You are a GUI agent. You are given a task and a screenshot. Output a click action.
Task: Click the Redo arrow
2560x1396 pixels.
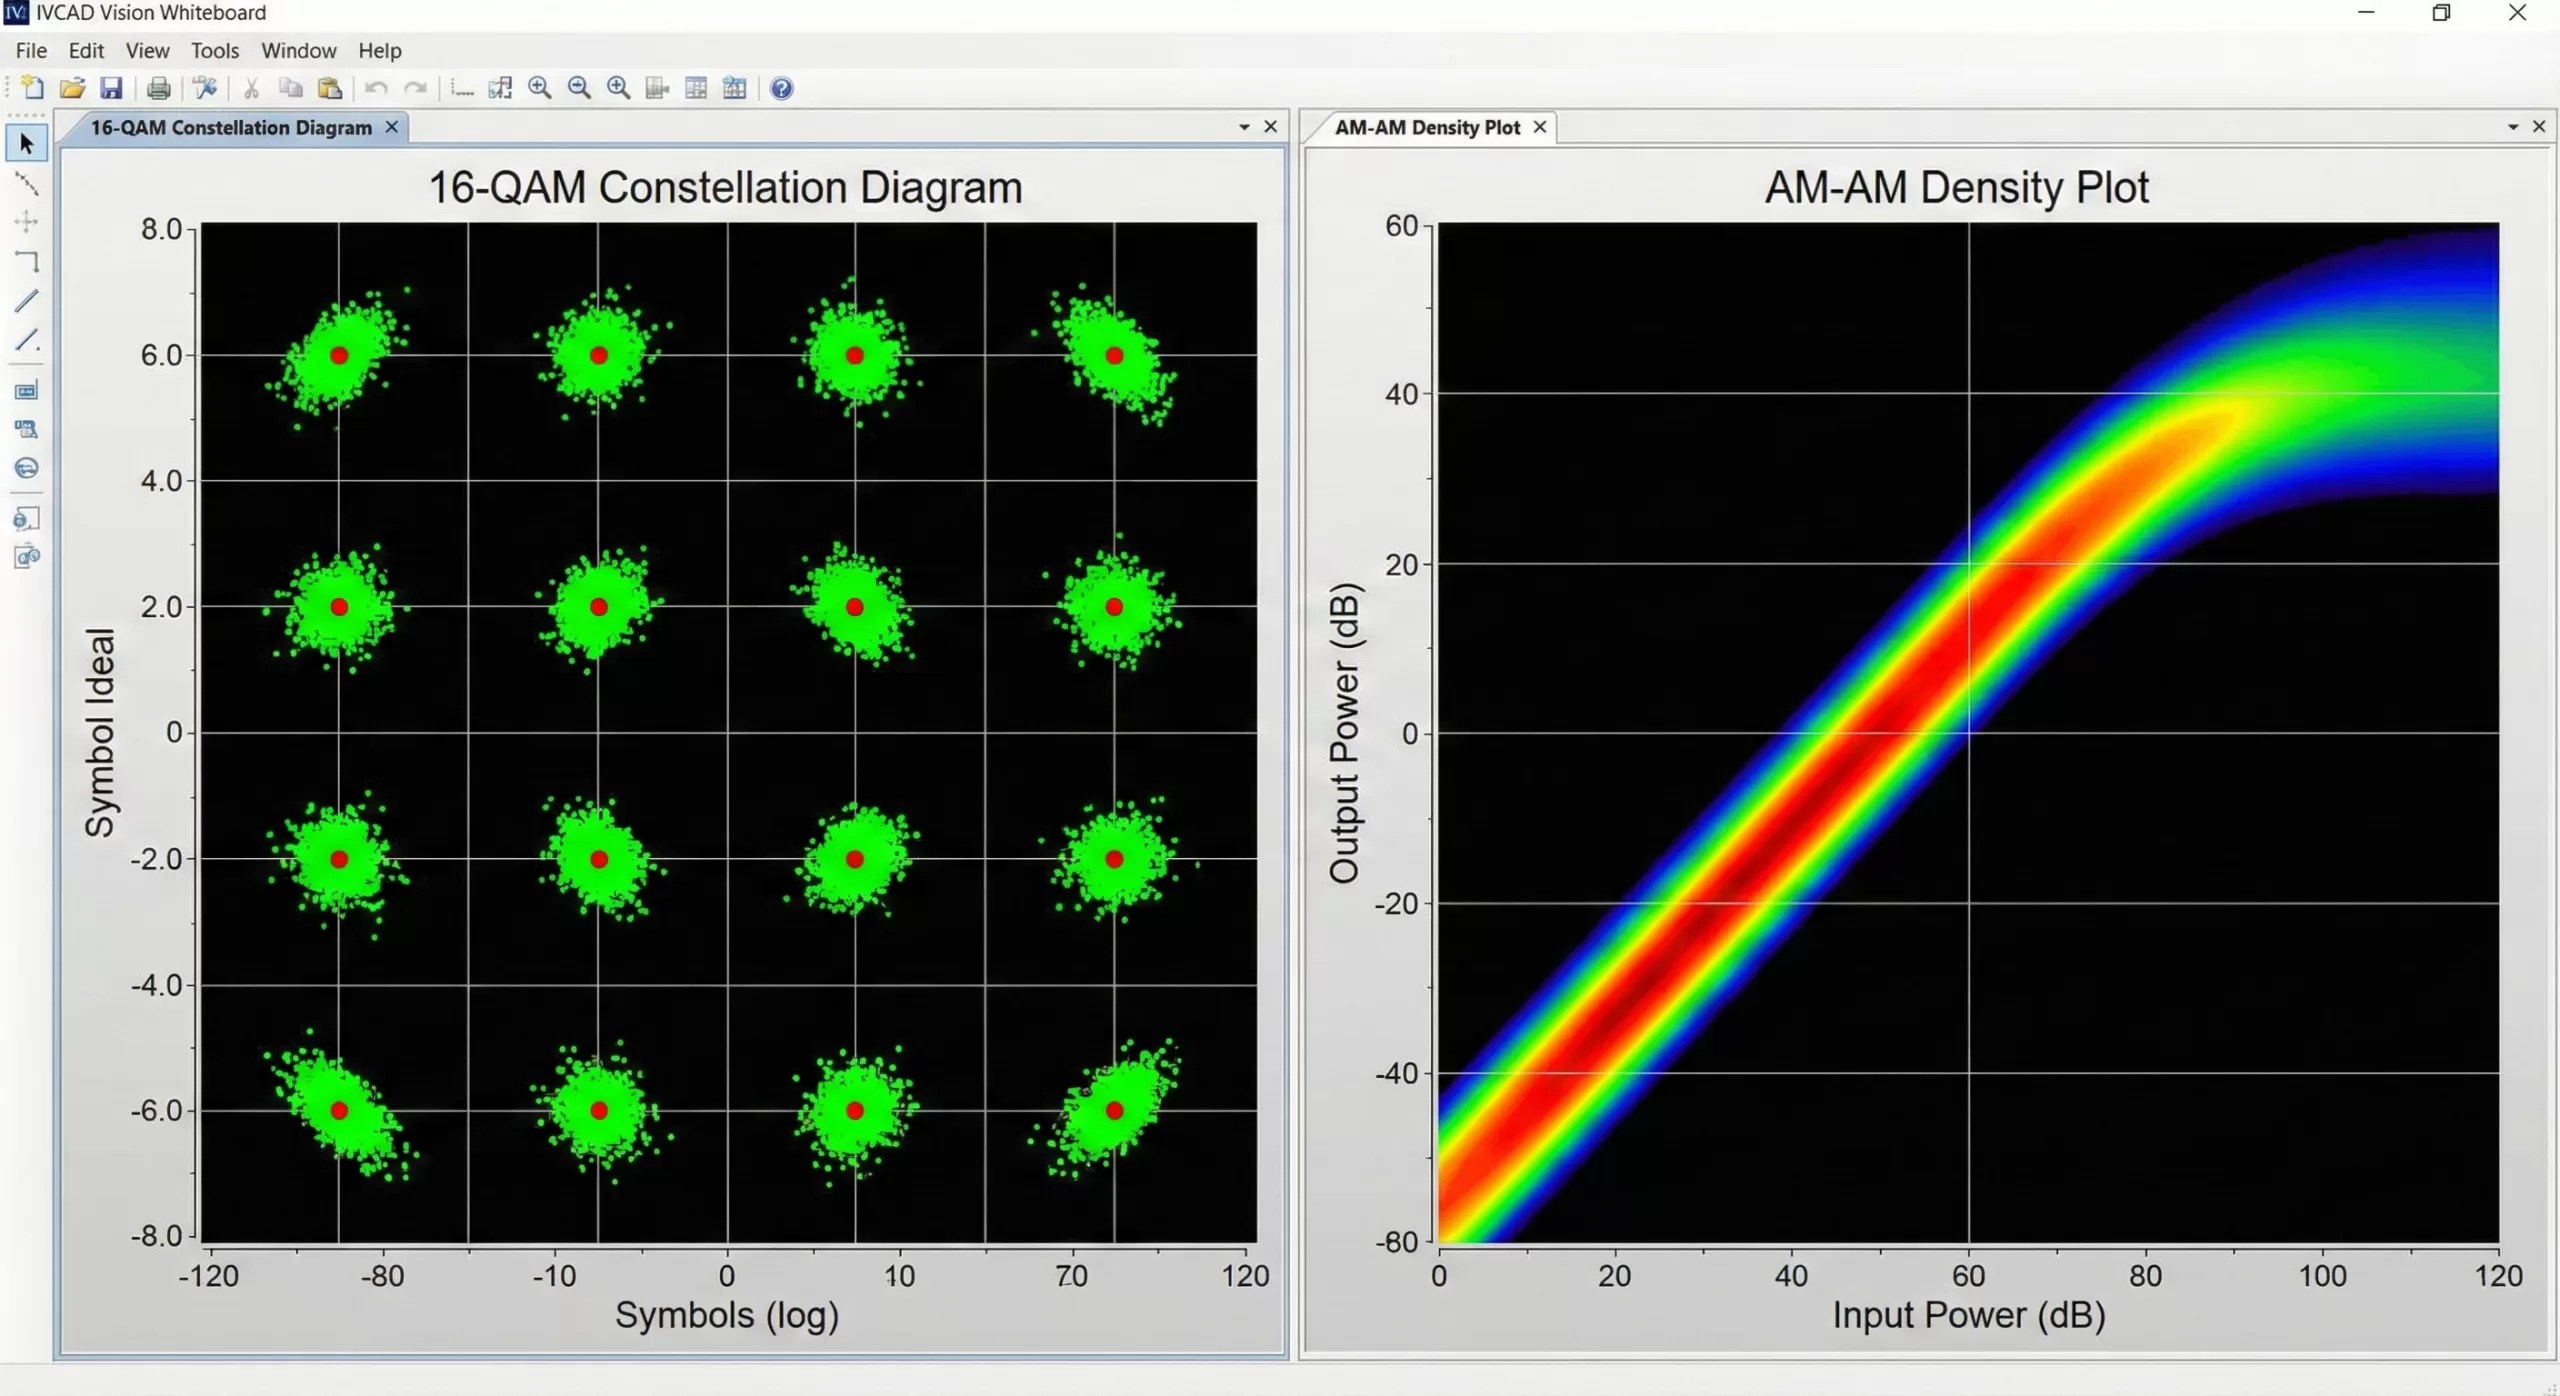click(416, 88)
